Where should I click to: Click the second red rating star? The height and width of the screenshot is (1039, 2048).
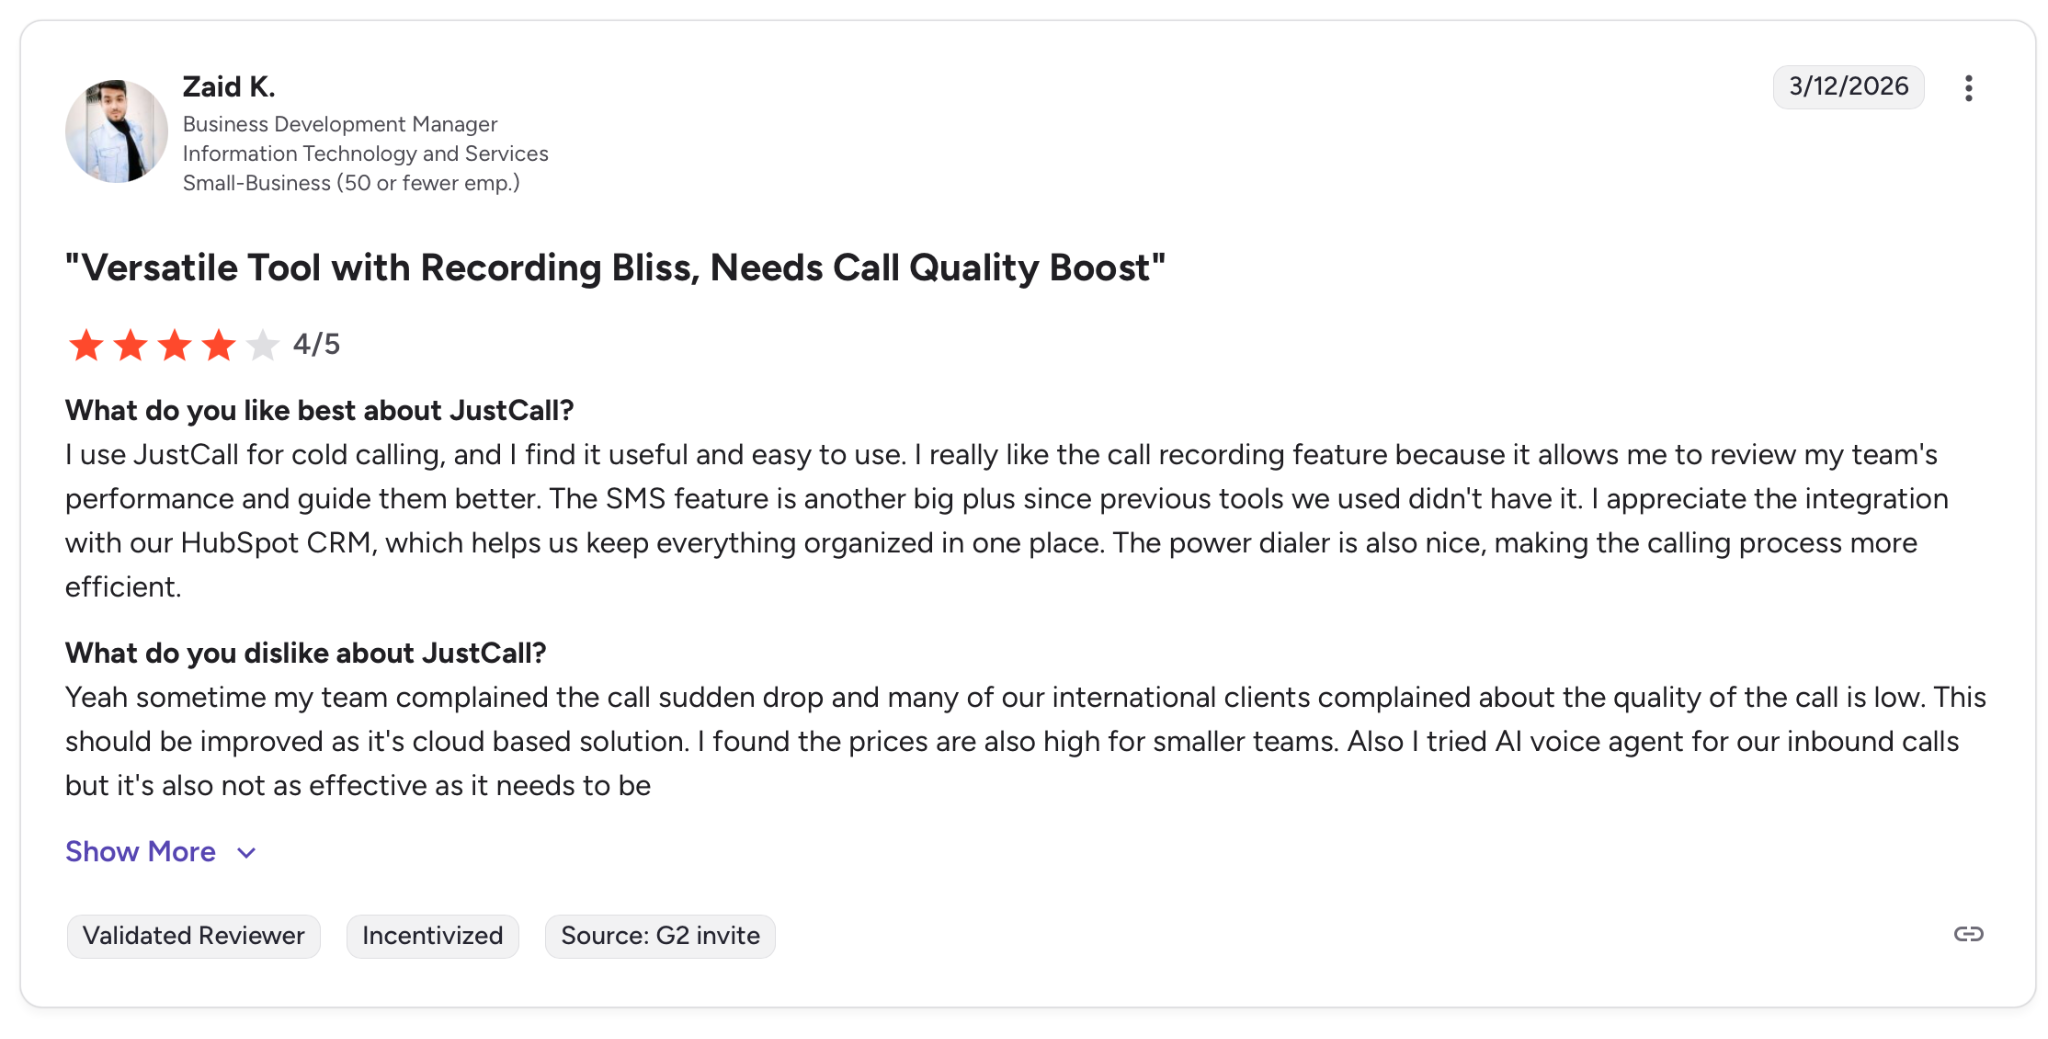(x=131, y=345)
